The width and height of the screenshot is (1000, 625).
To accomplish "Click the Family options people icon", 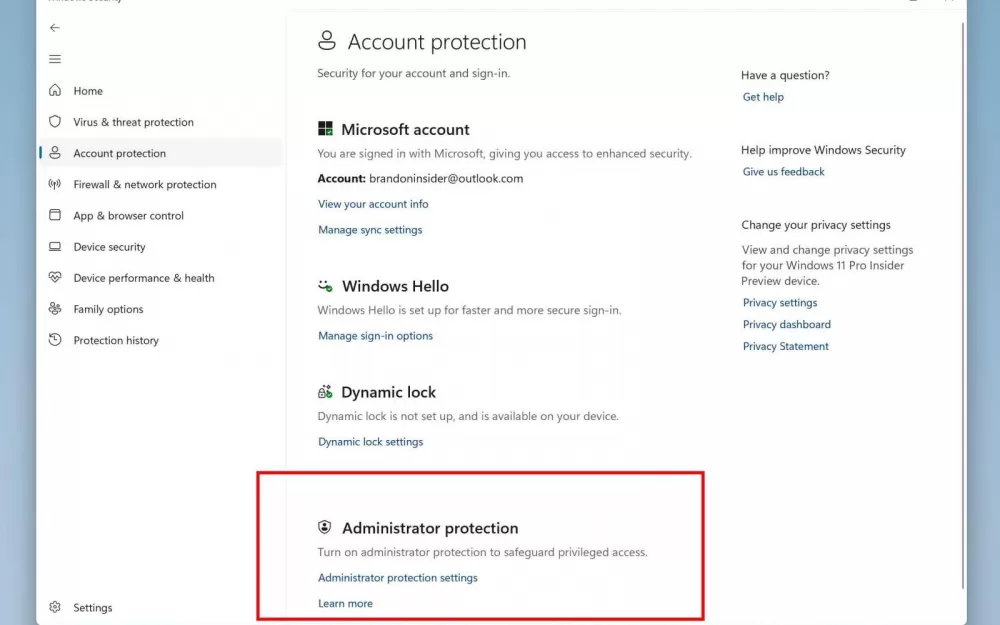I will point(55,309).
